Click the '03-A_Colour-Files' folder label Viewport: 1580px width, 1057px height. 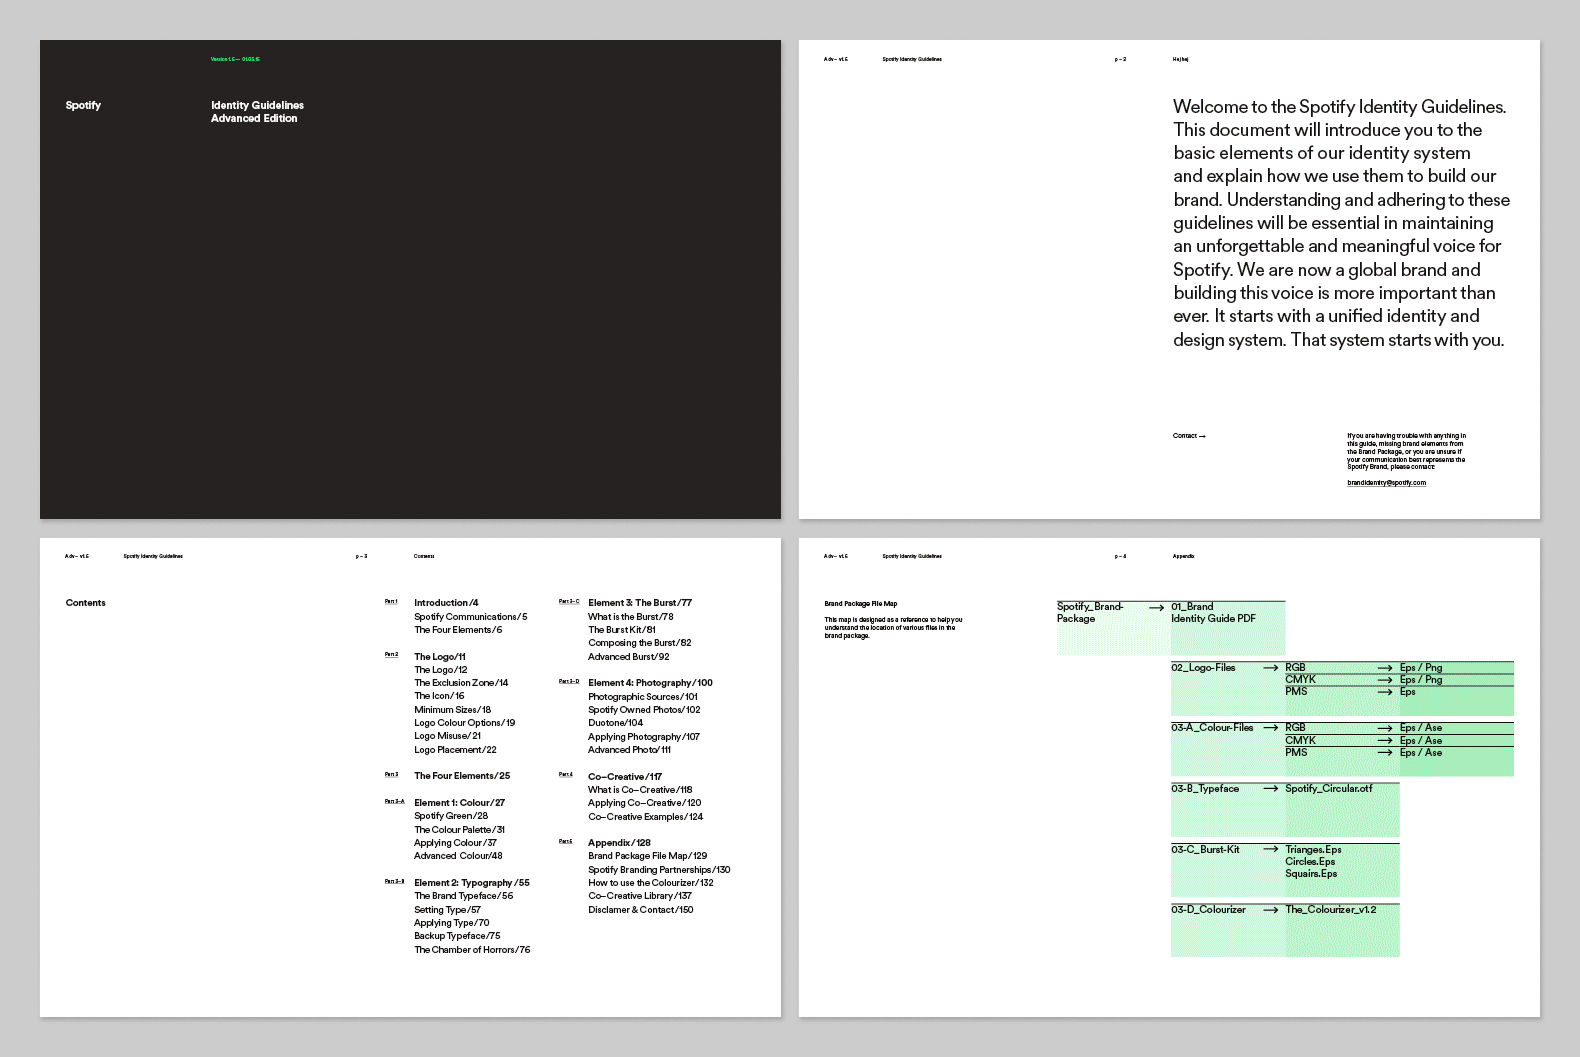click(1212, 728)
